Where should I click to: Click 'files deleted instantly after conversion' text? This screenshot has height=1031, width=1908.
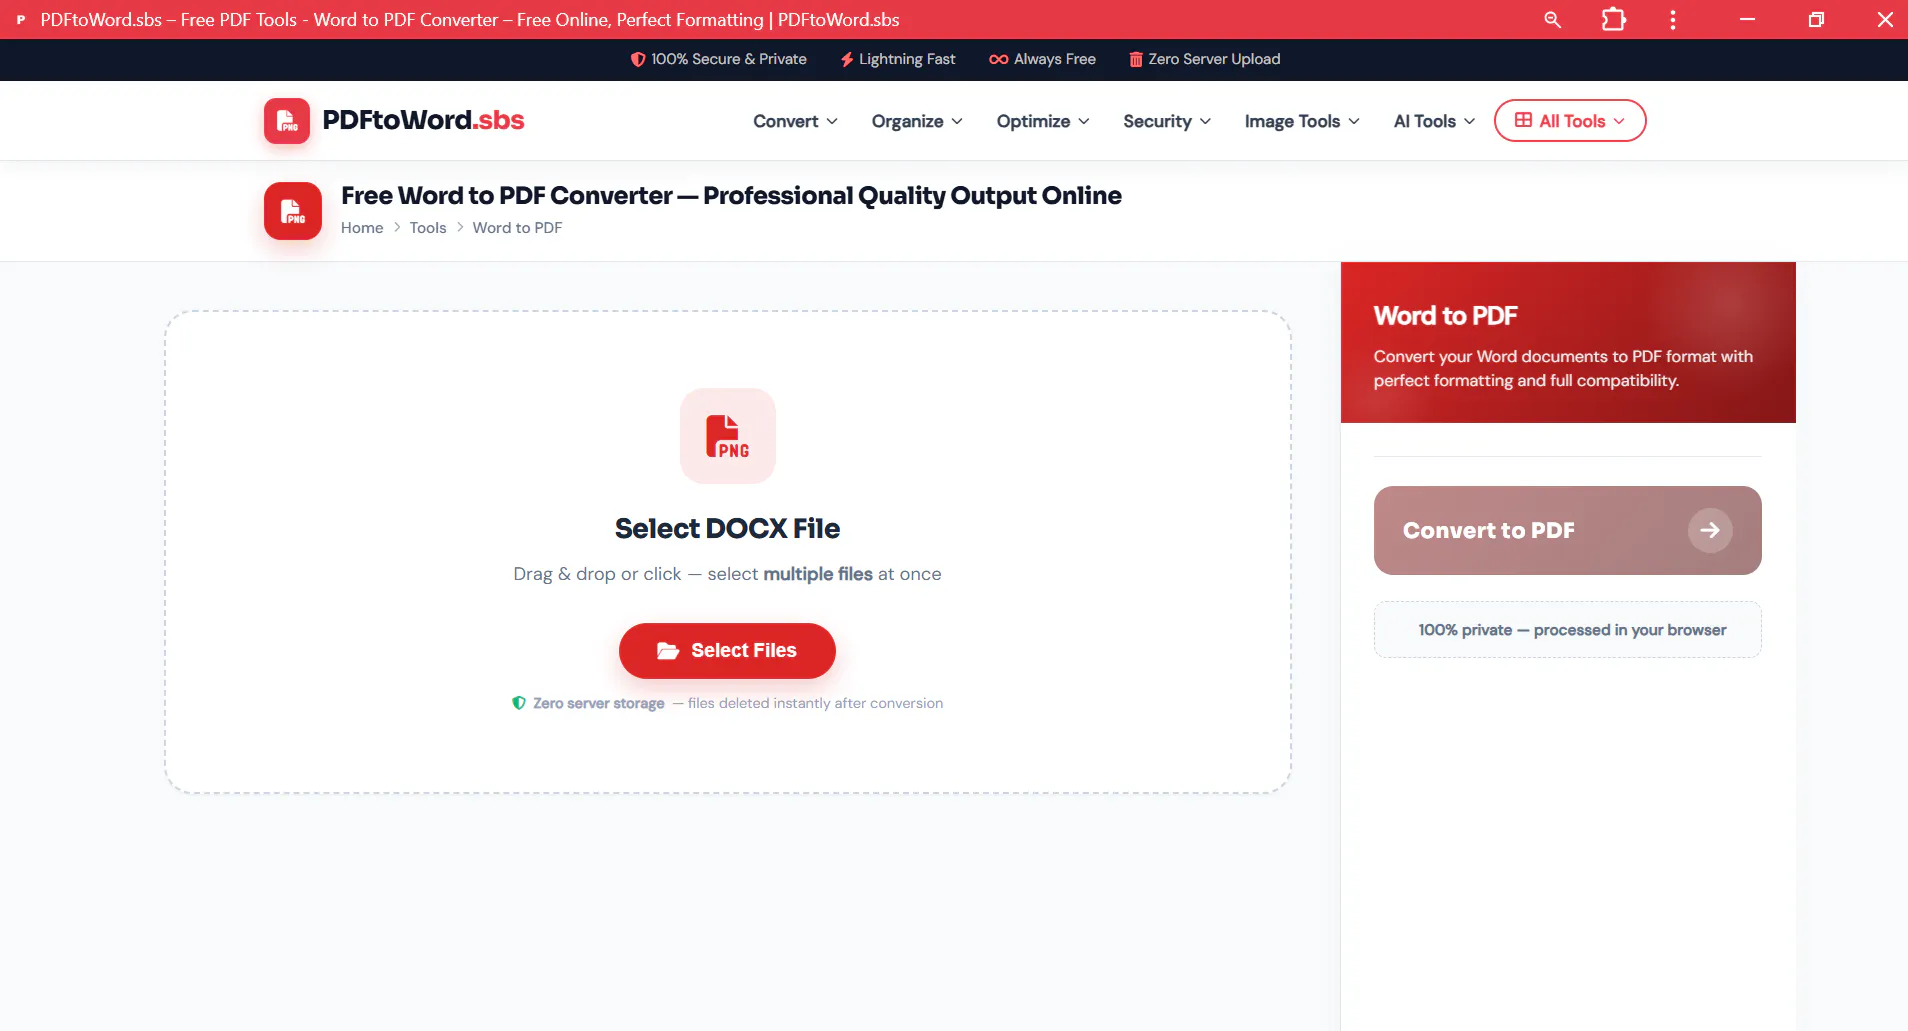815,703
